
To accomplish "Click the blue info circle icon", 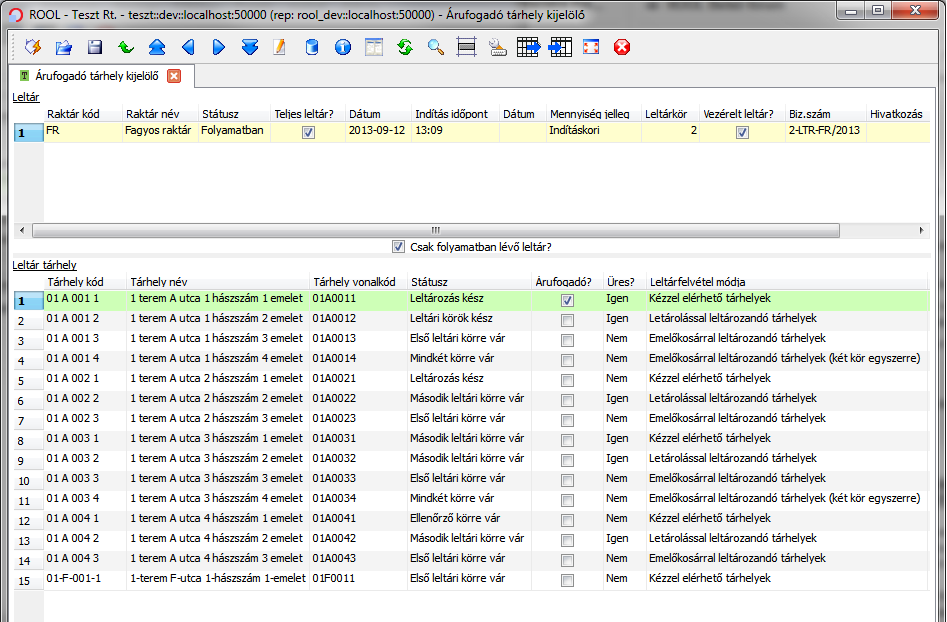I will pyautogui.click(x=343, y=47).
